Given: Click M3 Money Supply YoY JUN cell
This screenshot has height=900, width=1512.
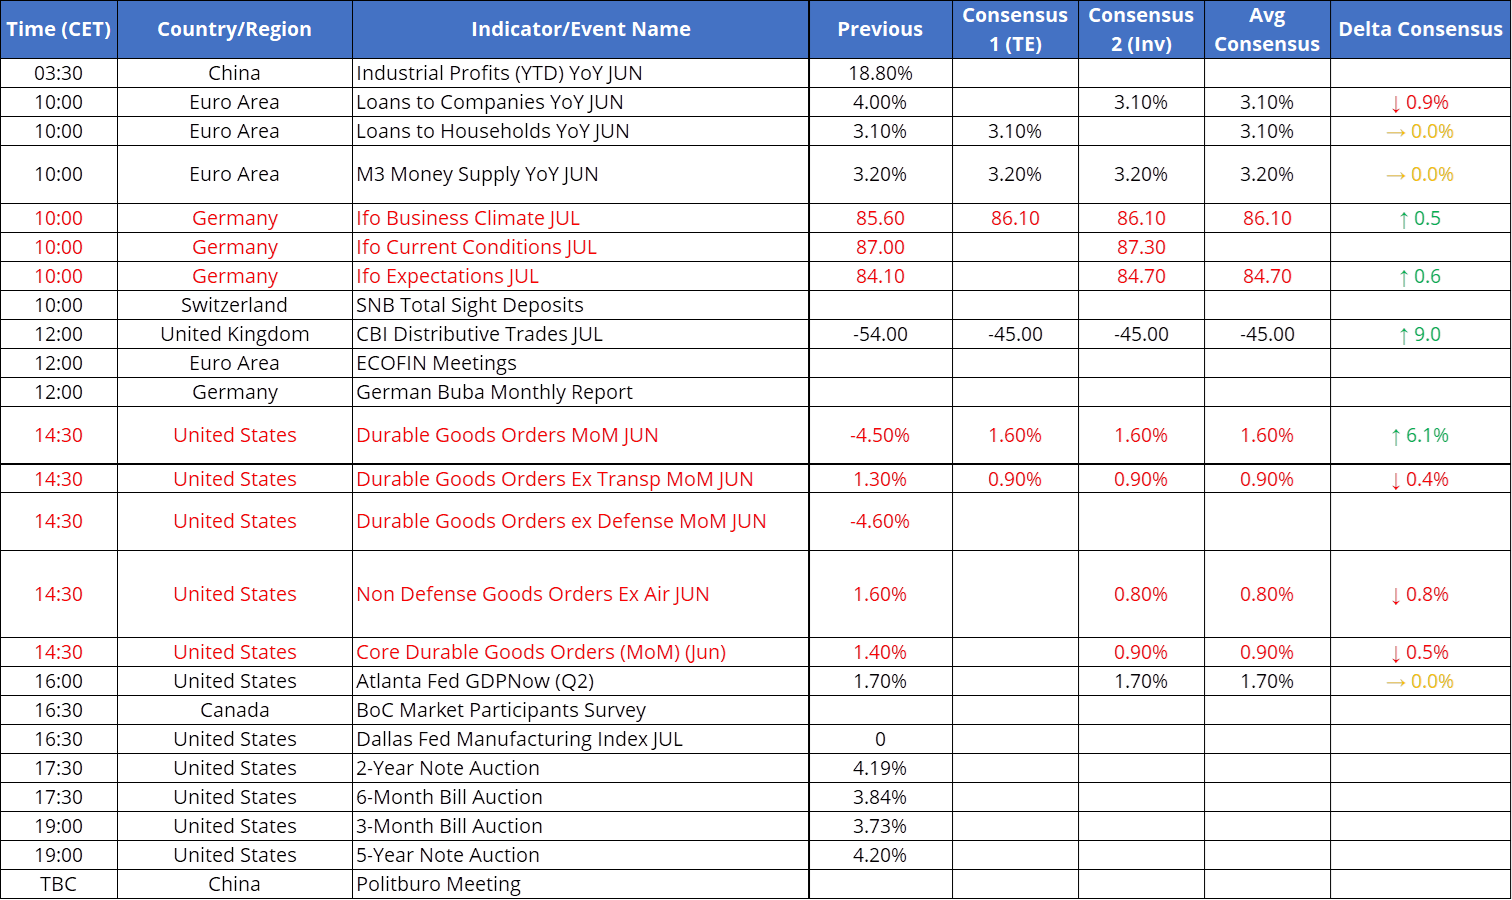Looking at the screenshot, I should (x=581, y=175).
